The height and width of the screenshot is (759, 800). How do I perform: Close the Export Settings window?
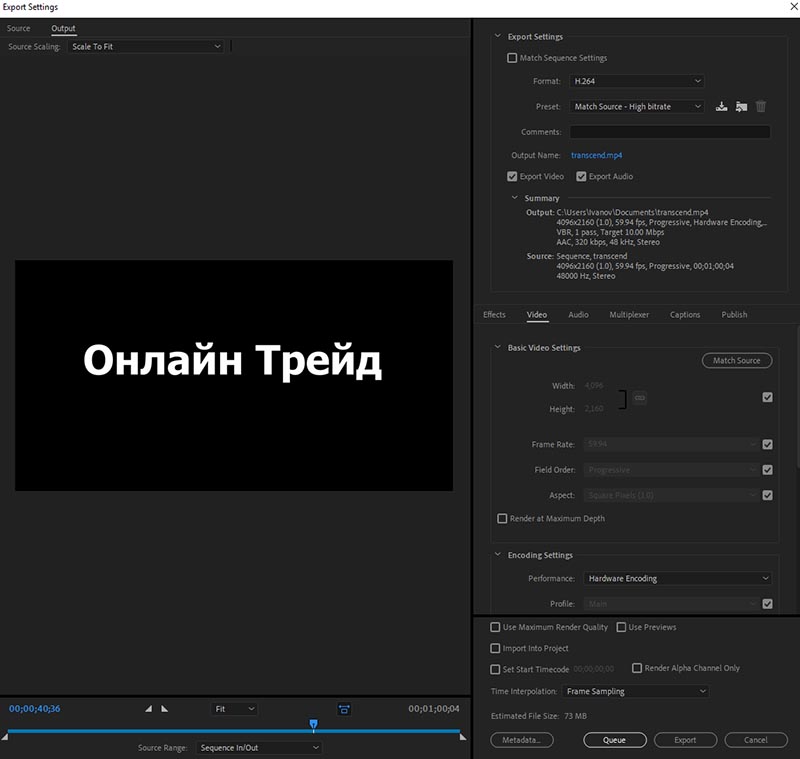(794, 7)
